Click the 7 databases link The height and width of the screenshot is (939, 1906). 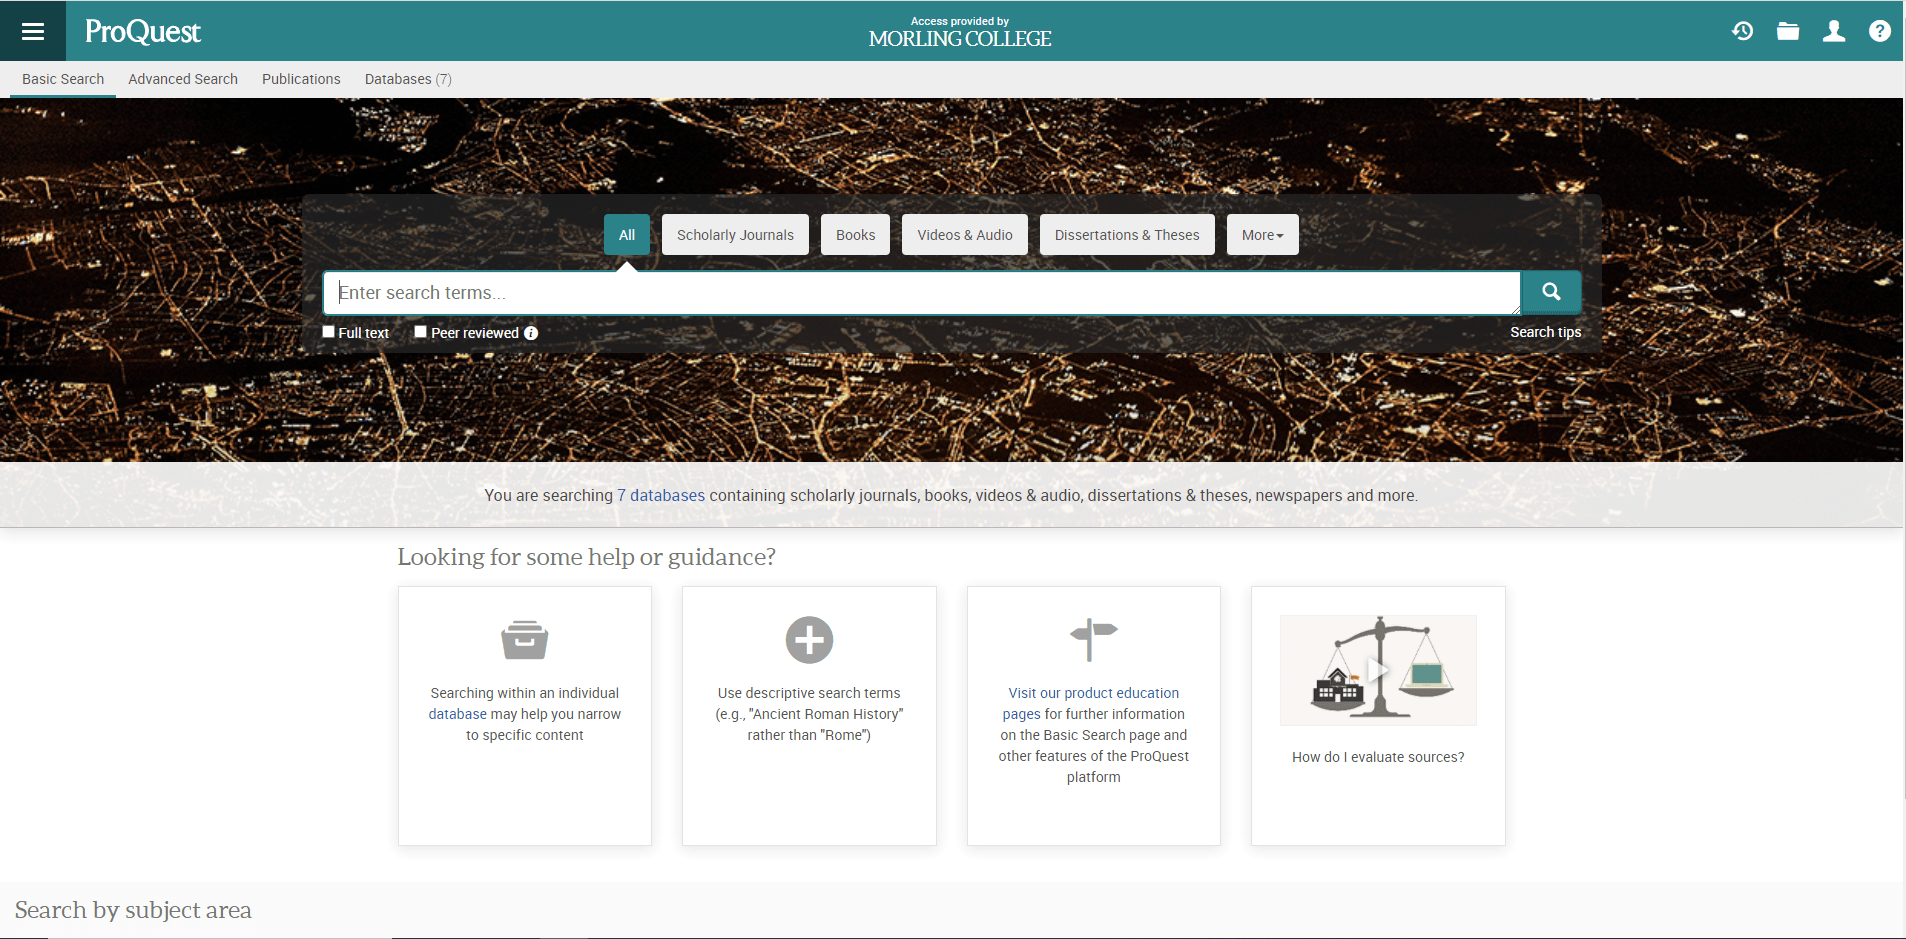[x=660, y=495]
